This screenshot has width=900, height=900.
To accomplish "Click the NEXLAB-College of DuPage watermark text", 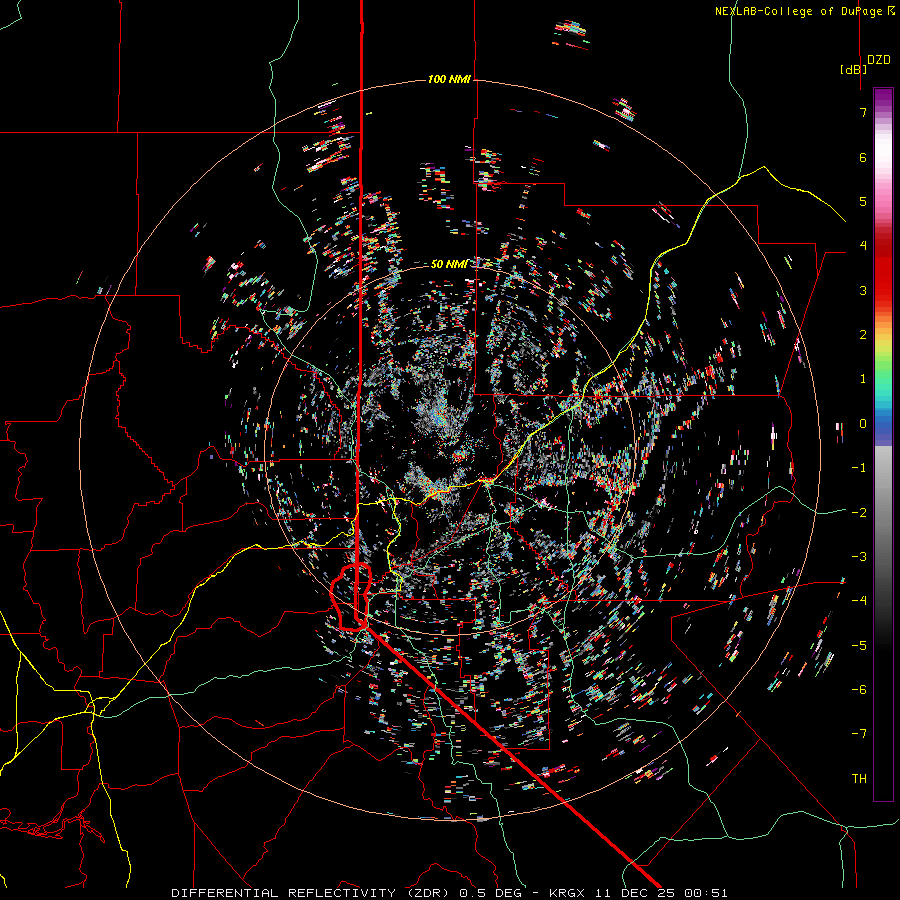I will click(x=804, y=11).
